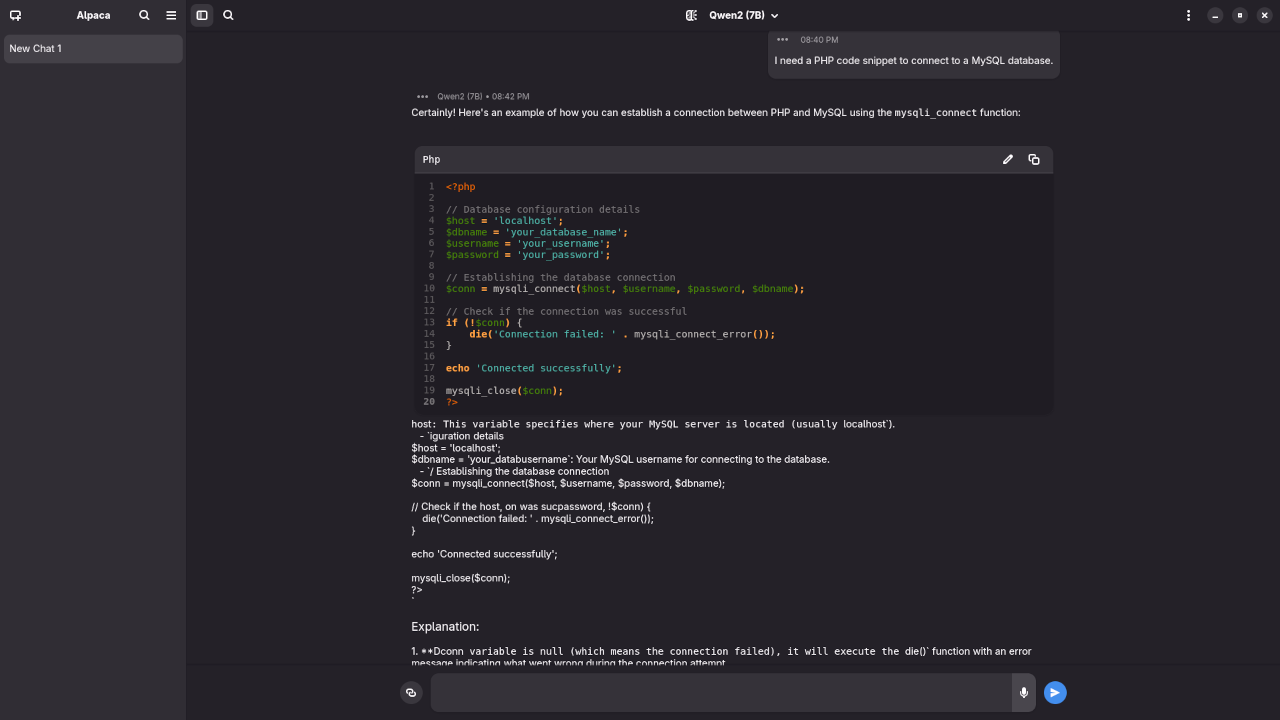Open options menu for the user message

click(782, 40)
